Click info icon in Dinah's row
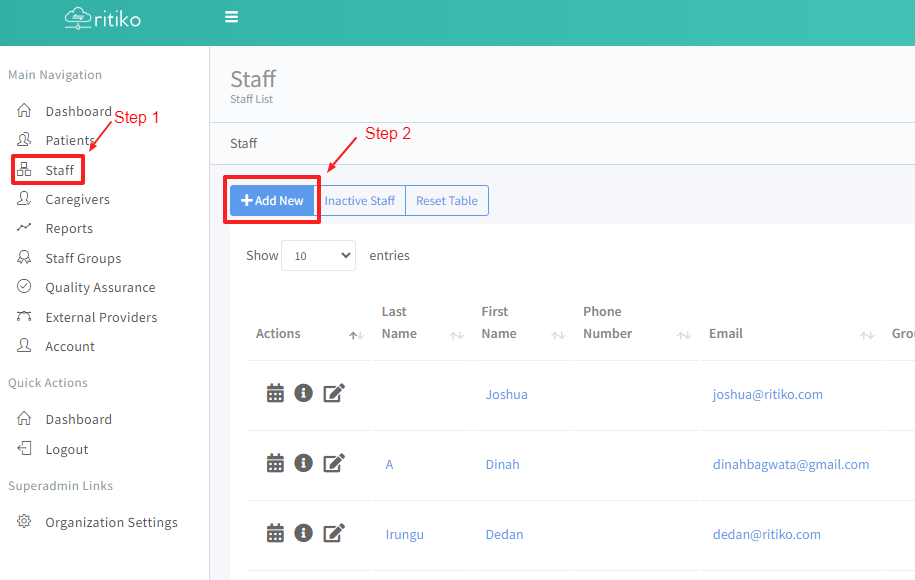The width and height of the screenshot is (915, 580). tap(304, 463)
